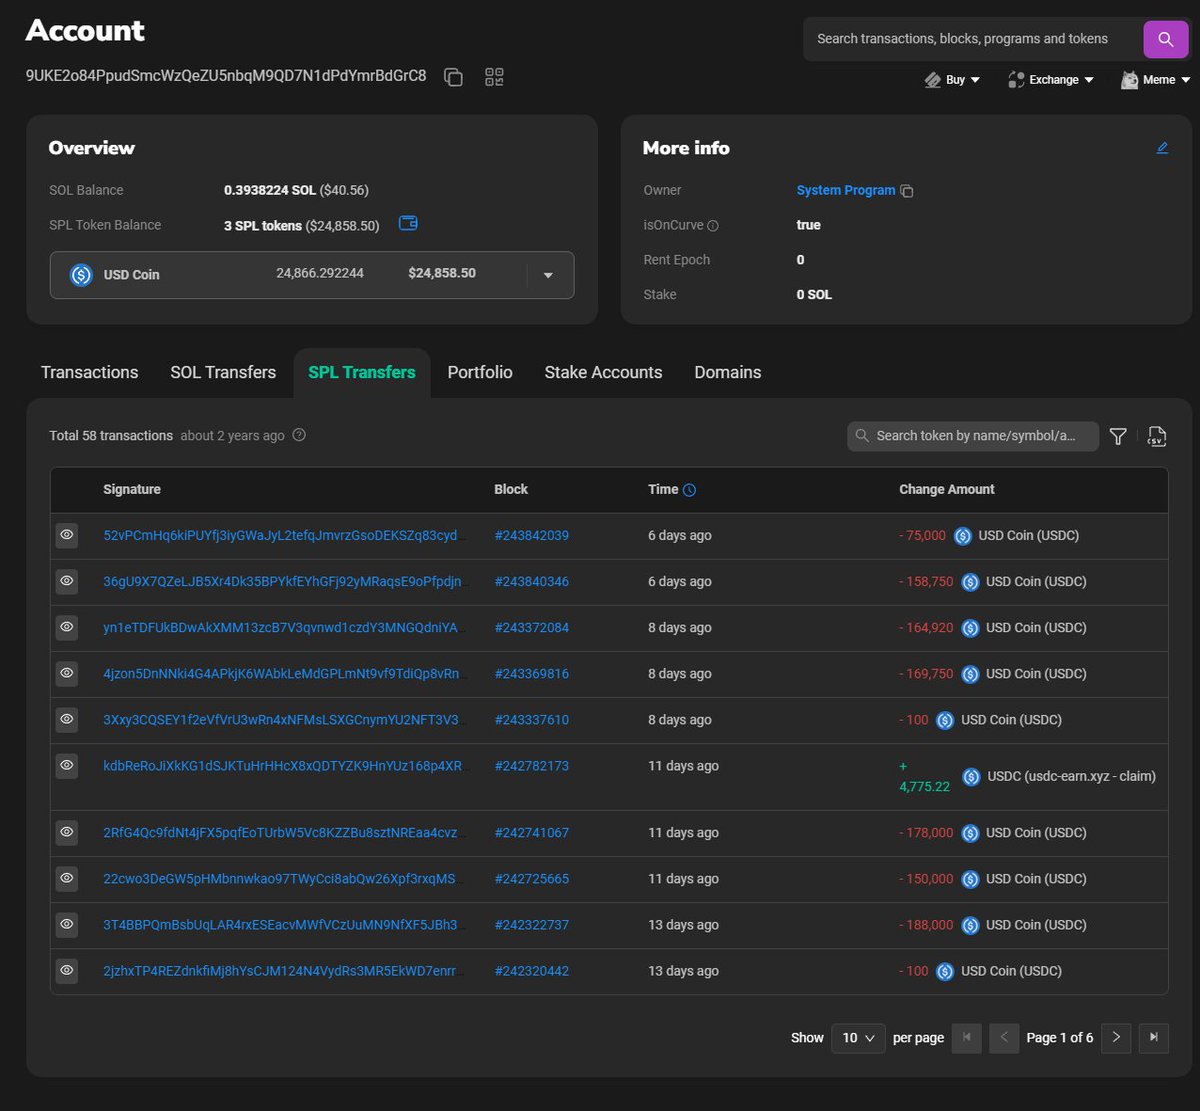Image resolution: width=1200 pixels, height=1111 pixels.
Task: Switch to the Transactions tab
Action: point(90,372)
